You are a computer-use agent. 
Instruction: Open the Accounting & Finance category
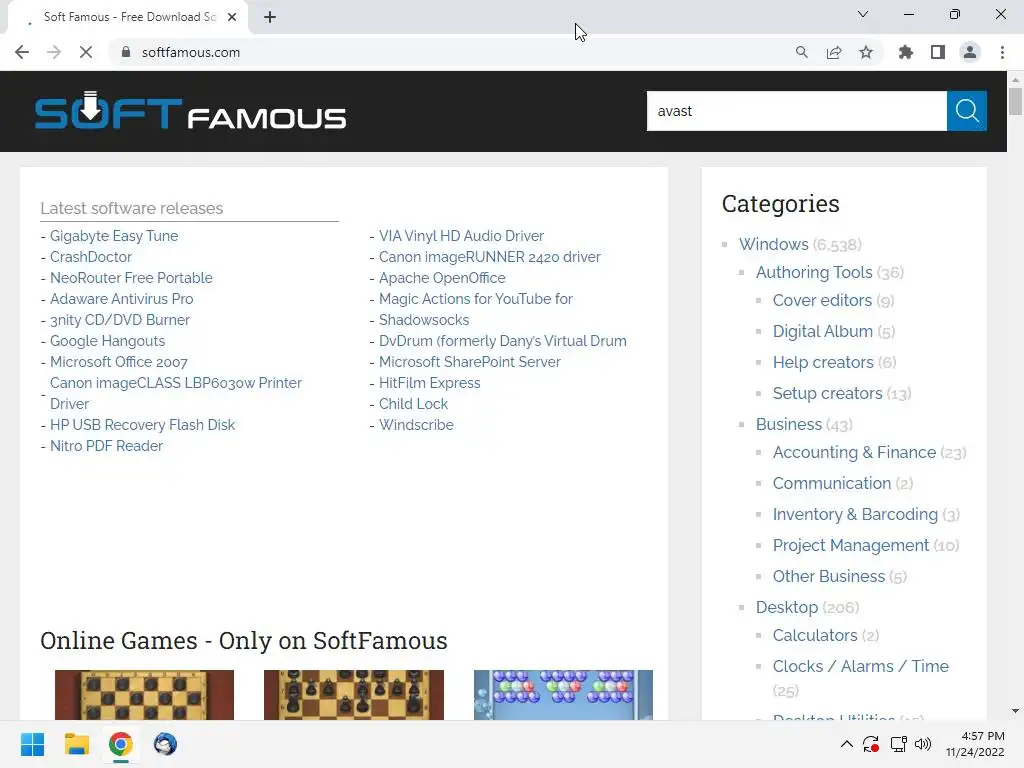point(854,452)
